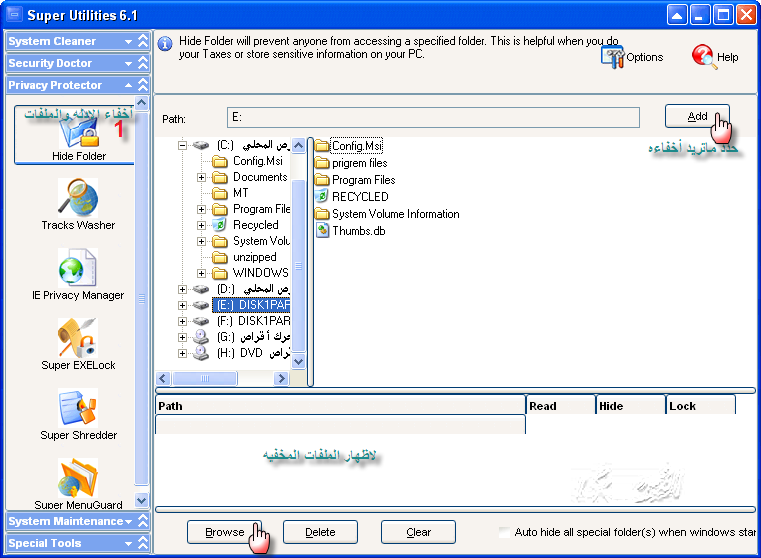
Task: Expand the System Volume tree node
Action: tap(201, 241)
